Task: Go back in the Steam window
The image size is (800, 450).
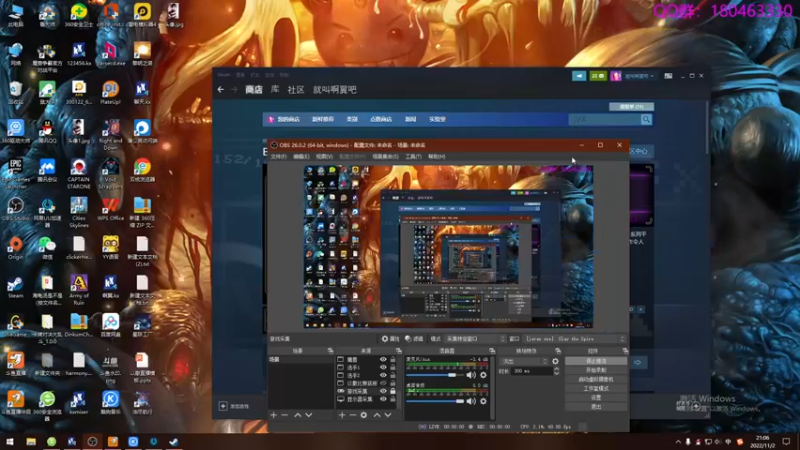Action: tap(220, 89)
